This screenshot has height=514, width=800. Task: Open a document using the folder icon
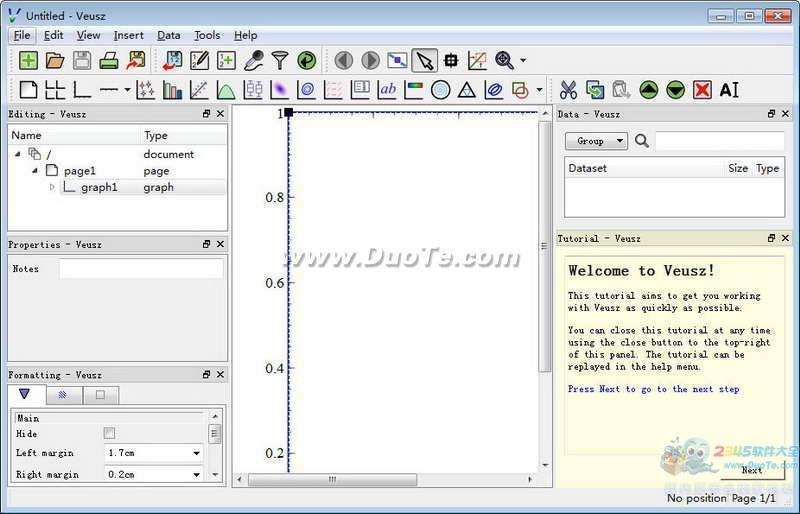pos(55,61)
